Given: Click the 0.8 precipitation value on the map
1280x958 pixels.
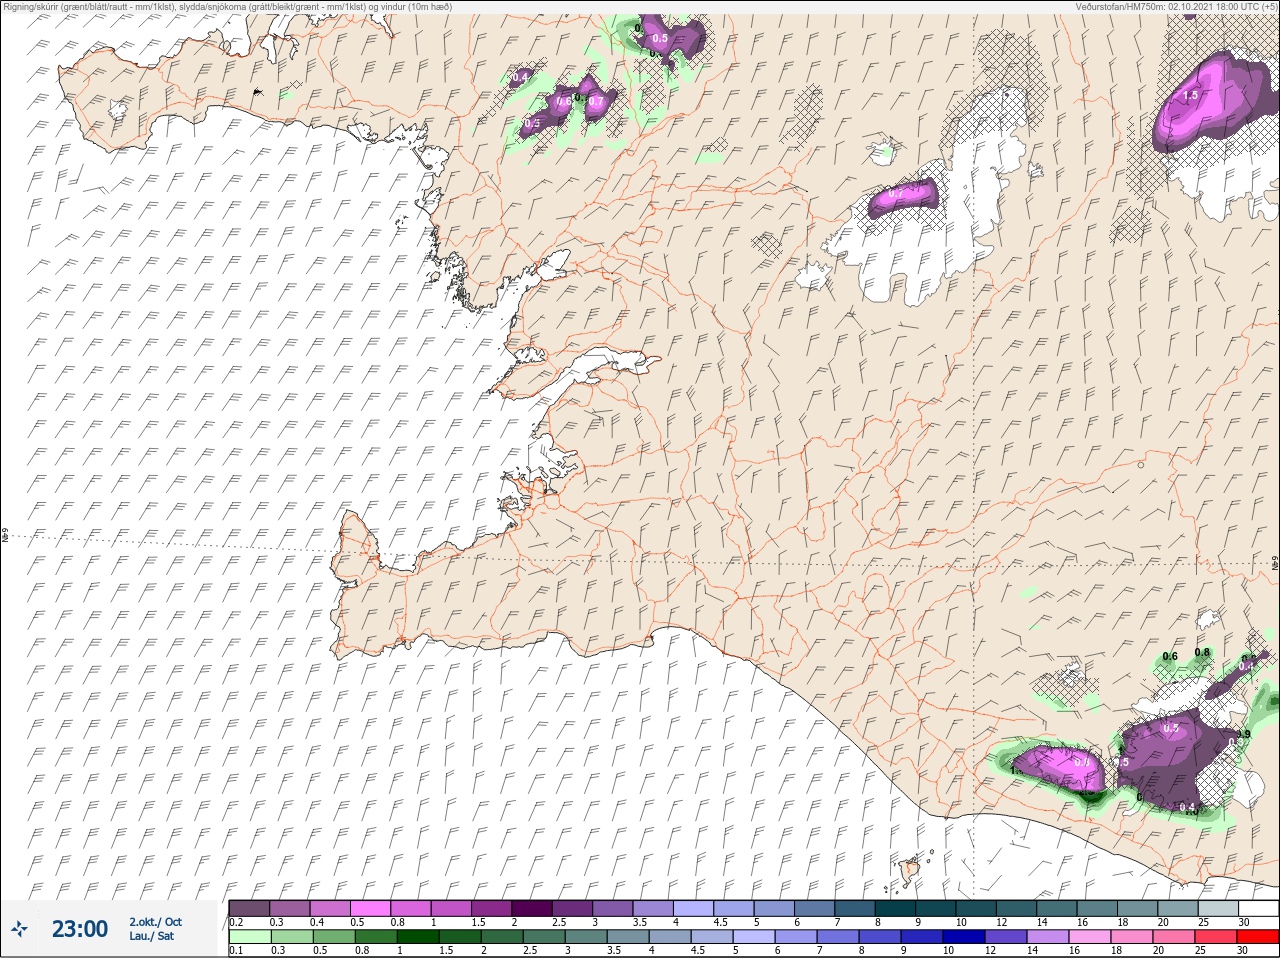Looking at the screenshot, I should (1202, 653).
